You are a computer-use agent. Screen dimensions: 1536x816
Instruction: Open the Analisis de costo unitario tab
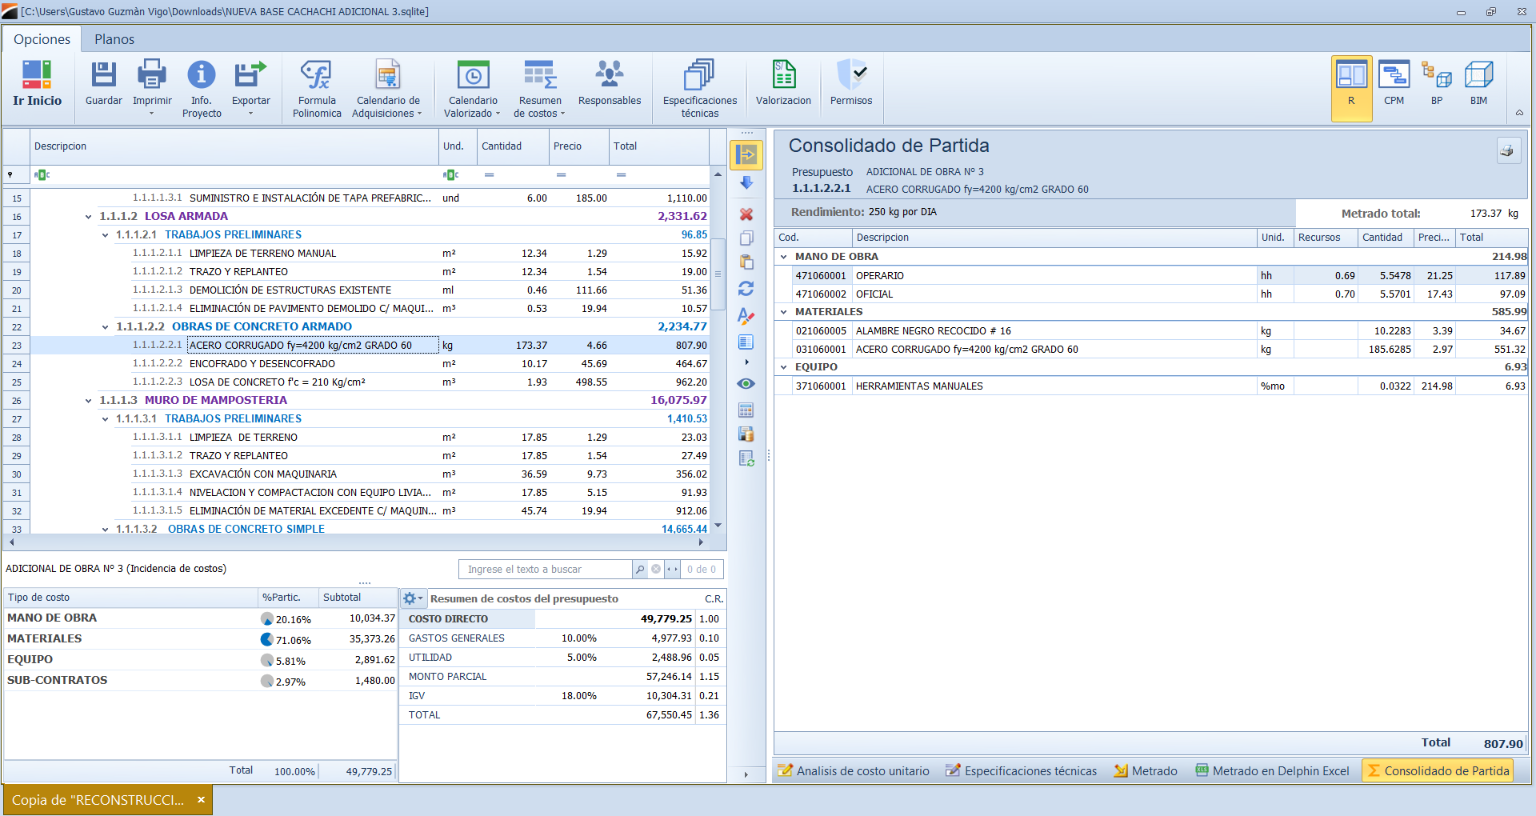pos(855,771)
